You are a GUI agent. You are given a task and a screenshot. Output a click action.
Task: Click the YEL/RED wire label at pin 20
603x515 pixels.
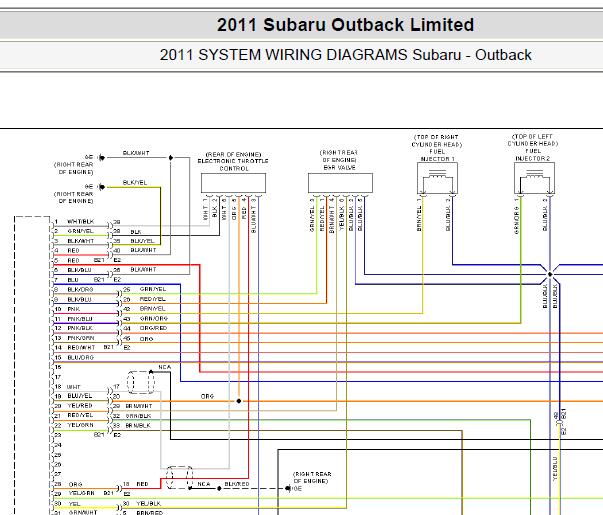(x=80, y=405)
